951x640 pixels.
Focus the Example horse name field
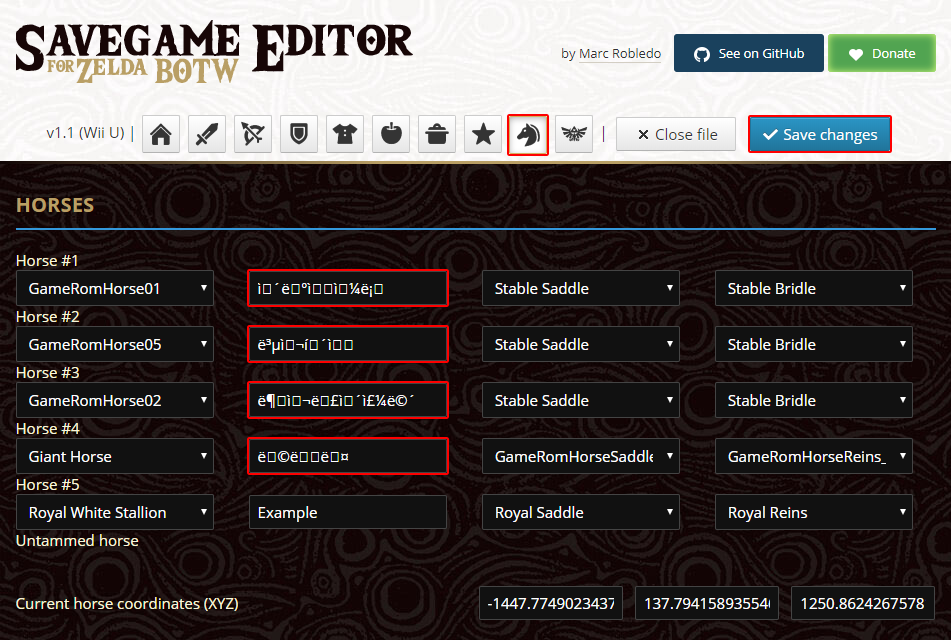pos(348,512)
